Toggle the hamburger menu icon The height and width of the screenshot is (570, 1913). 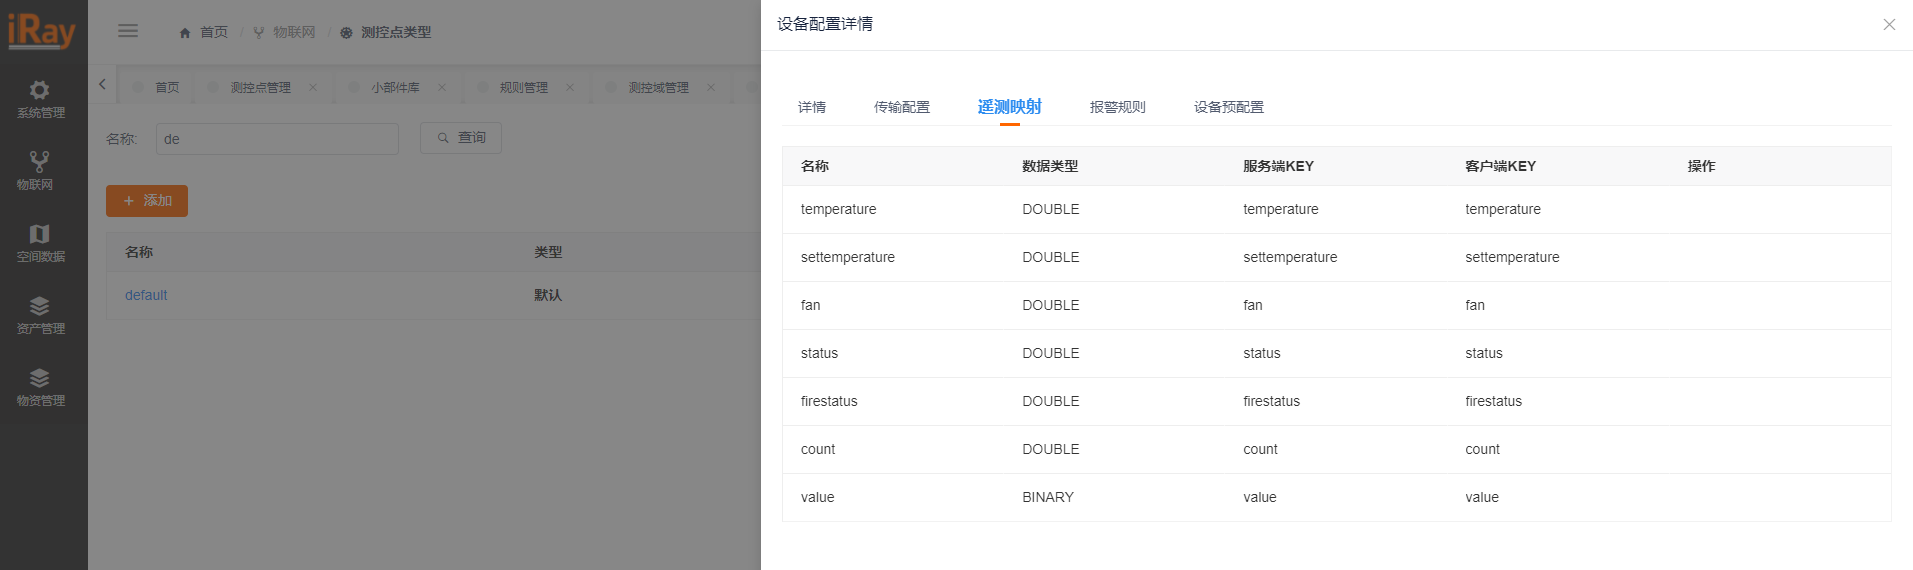(128, 31)
